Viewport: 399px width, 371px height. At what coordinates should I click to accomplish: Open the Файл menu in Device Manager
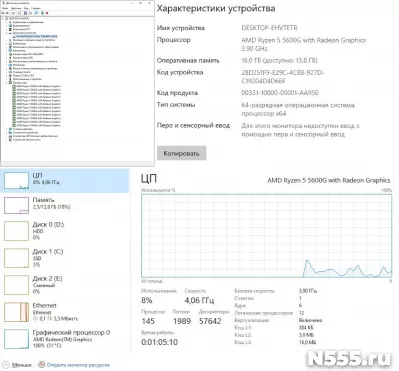[x=5, y=8]
